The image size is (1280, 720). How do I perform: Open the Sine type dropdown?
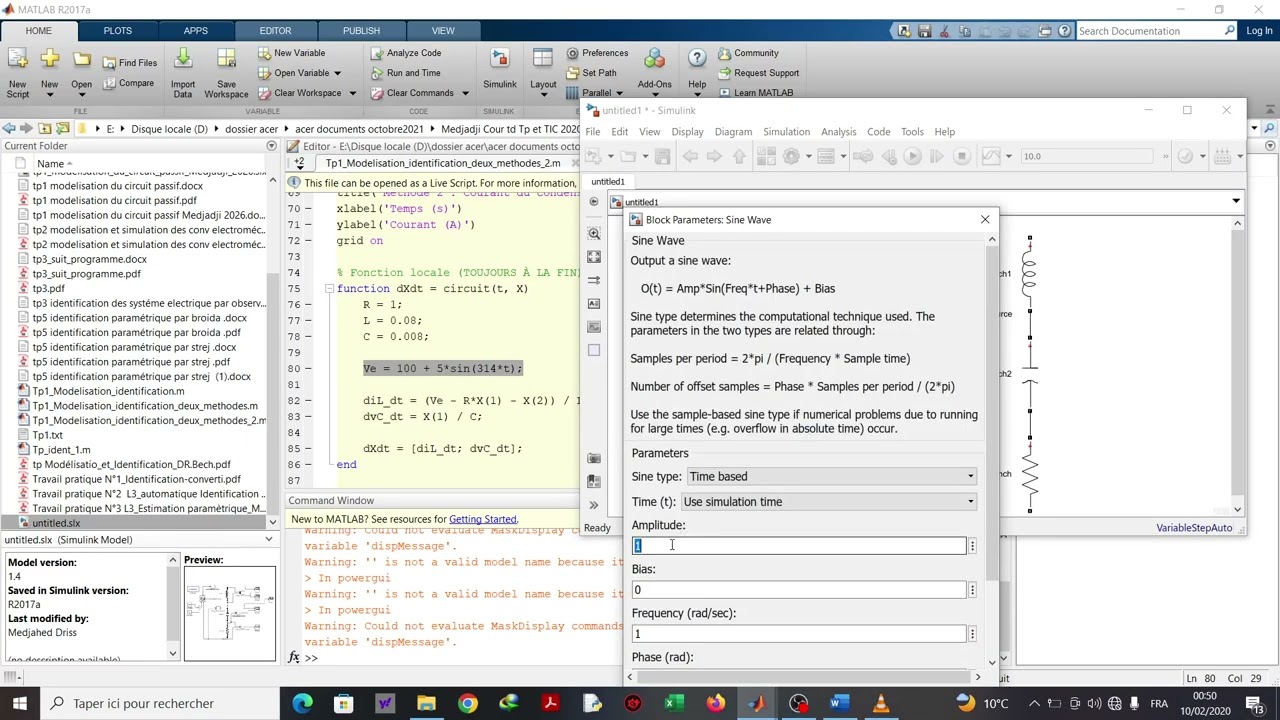pos(831,477)
